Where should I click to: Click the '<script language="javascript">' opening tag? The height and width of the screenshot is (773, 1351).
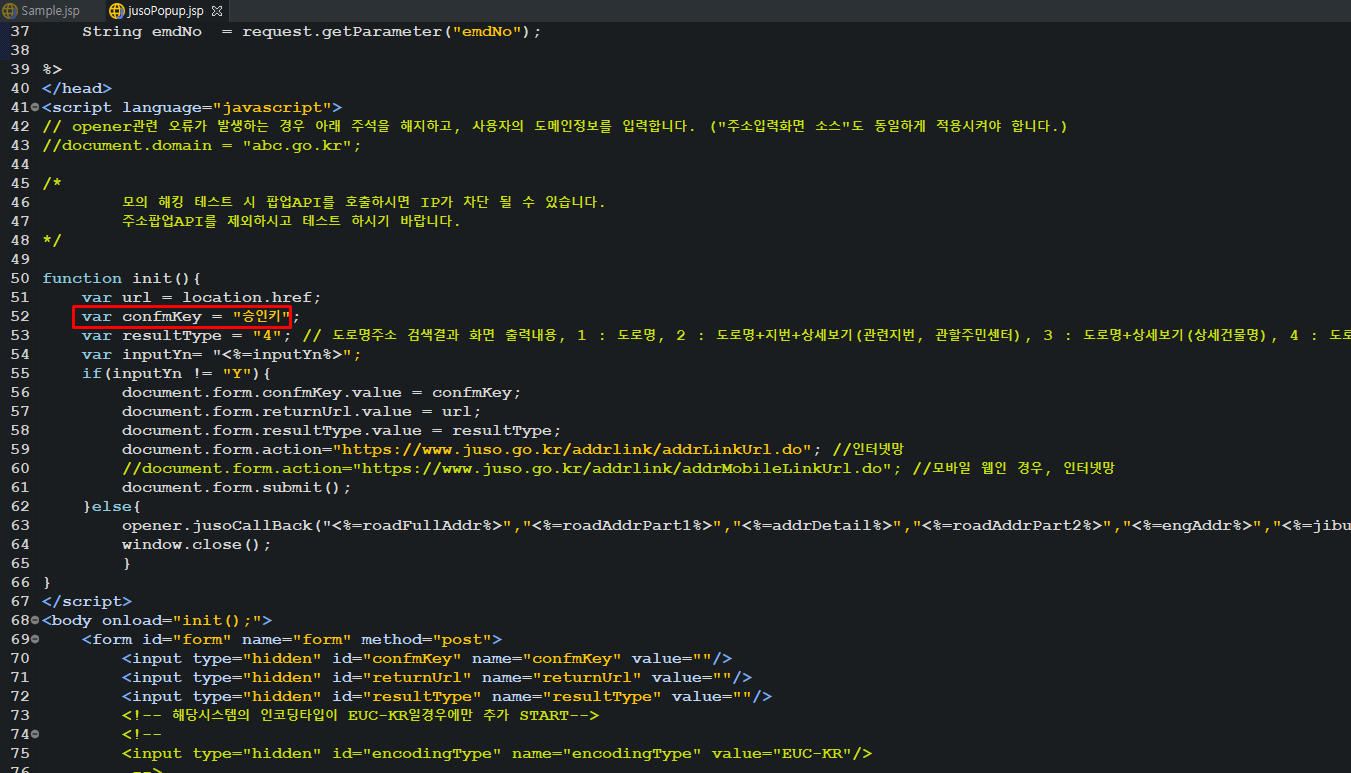point(192,107)
